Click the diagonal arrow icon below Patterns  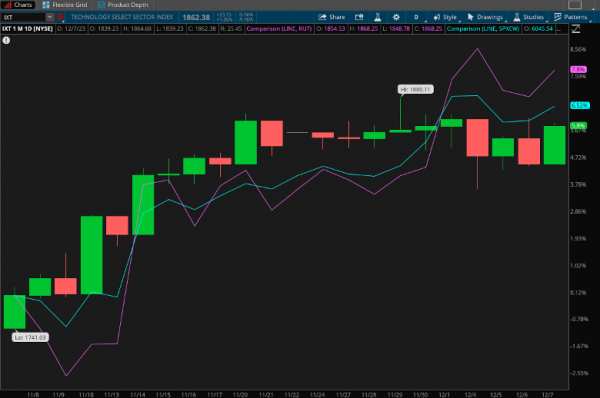[x=576, y=29]
